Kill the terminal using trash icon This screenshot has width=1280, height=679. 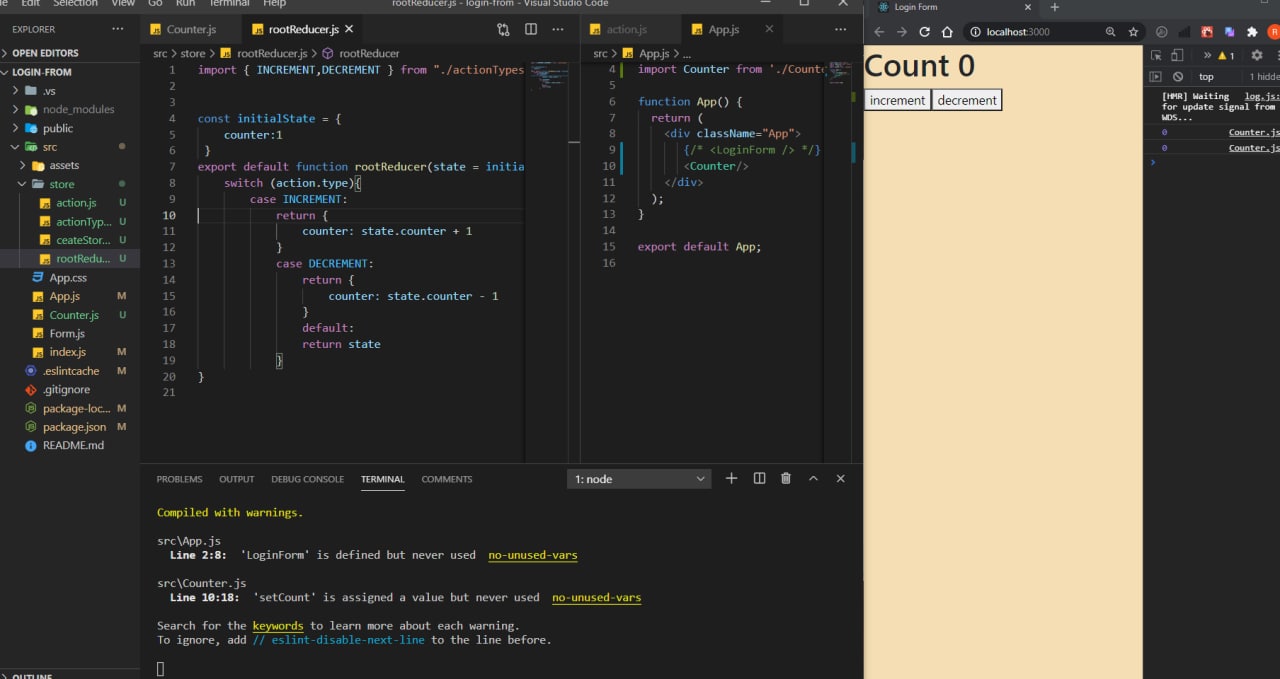pyautogui.click(x=786, y=479)
